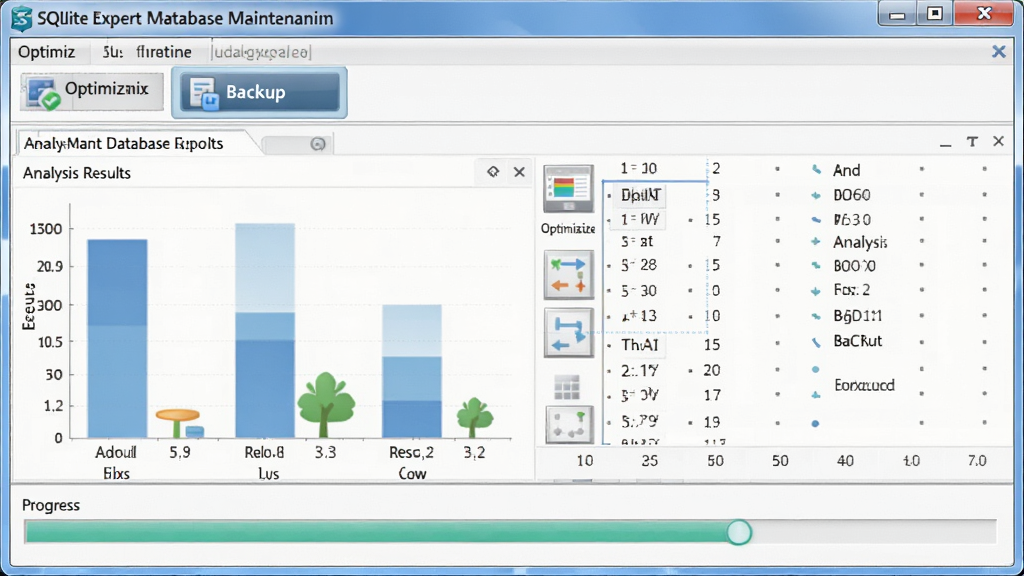Close the Analysis Results pane
1024x576 pixels.
[x=519, y=172]
